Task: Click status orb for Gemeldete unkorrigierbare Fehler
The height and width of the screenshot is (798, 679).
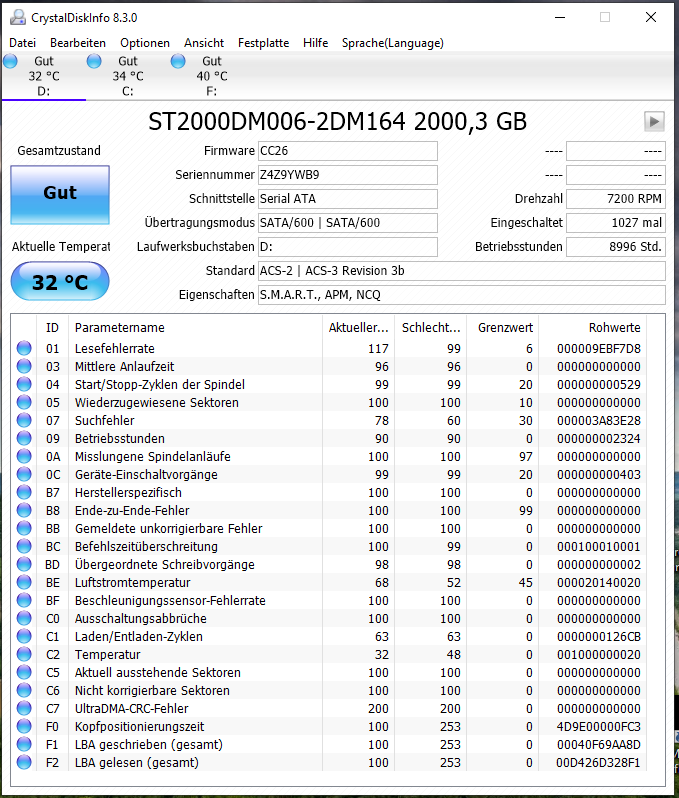Action: (x=24, y=528)
